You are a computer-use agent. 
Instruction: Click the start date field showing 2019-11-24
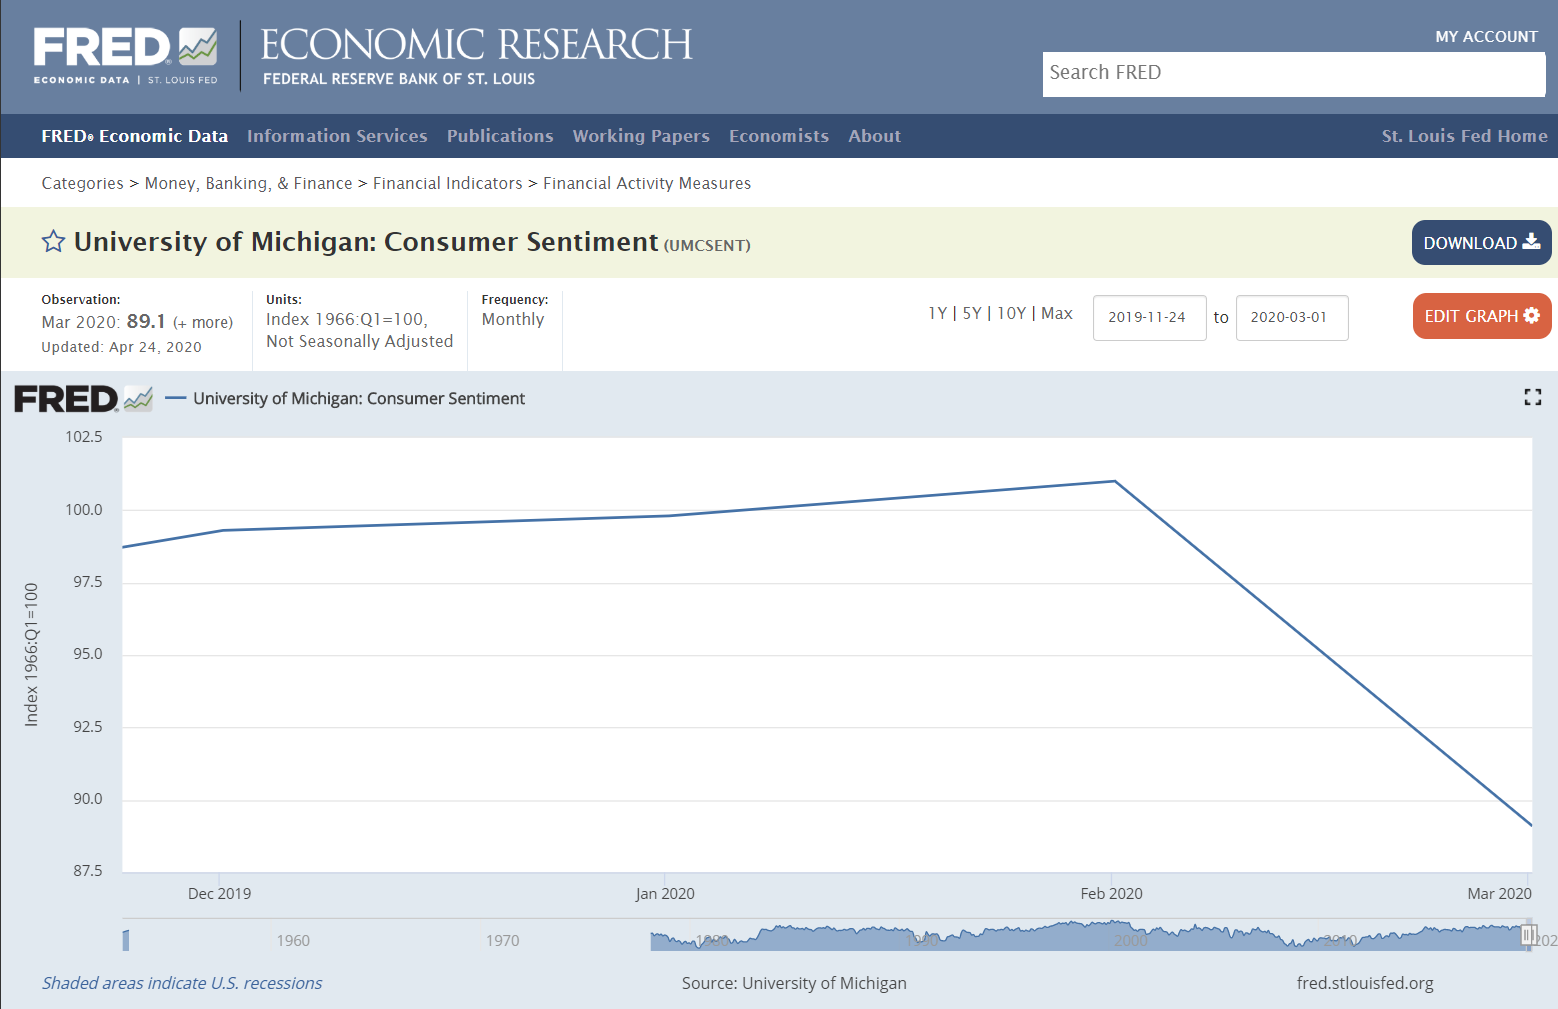pos(1149,317)
